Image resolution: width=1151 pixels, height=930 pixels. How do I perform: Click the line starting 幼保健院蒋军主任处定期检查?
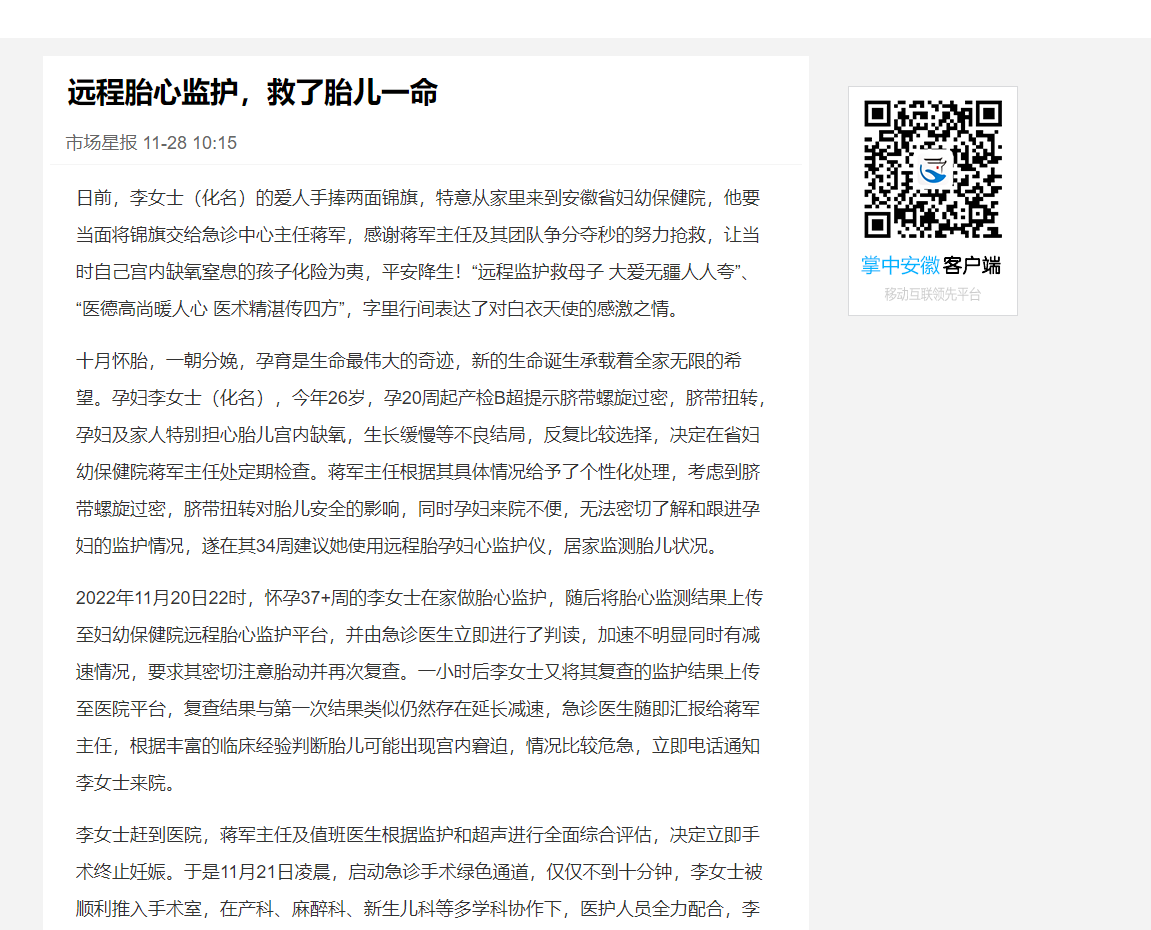point(418,471)
